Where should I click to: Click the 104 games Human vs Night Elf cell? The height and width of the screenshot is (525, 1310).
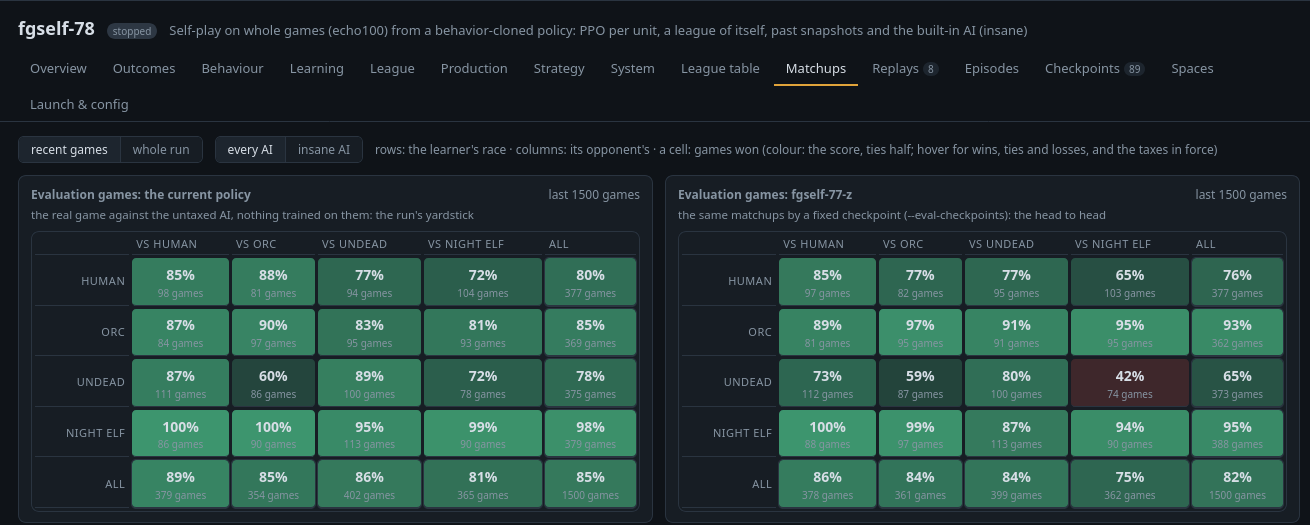coord(483,281)
